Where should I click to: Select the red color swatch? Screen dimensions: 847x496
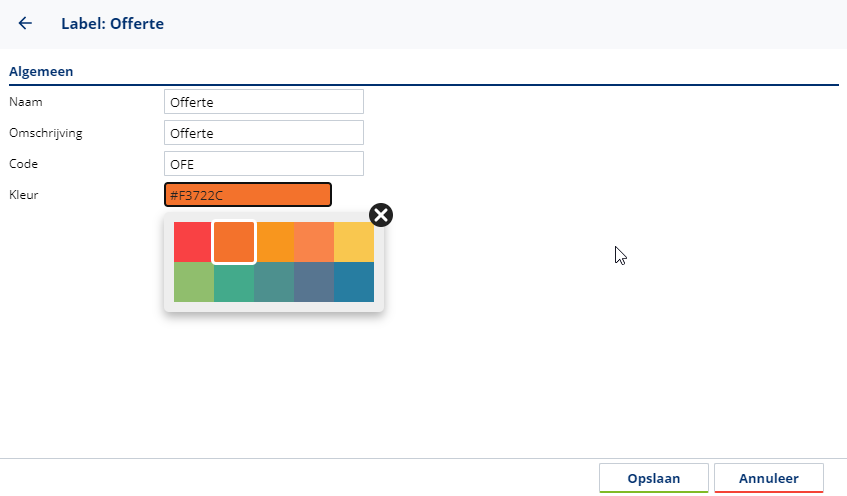(x=192, y=242)
